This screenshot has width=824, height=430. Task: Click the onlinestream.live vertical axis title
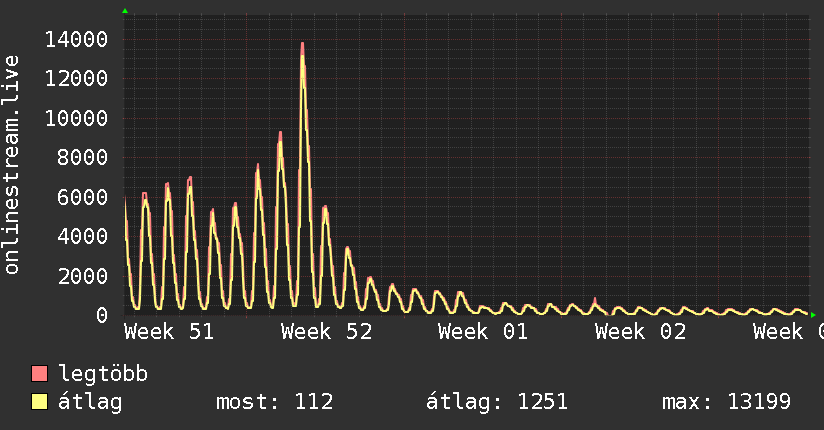[x=11, y=165]
